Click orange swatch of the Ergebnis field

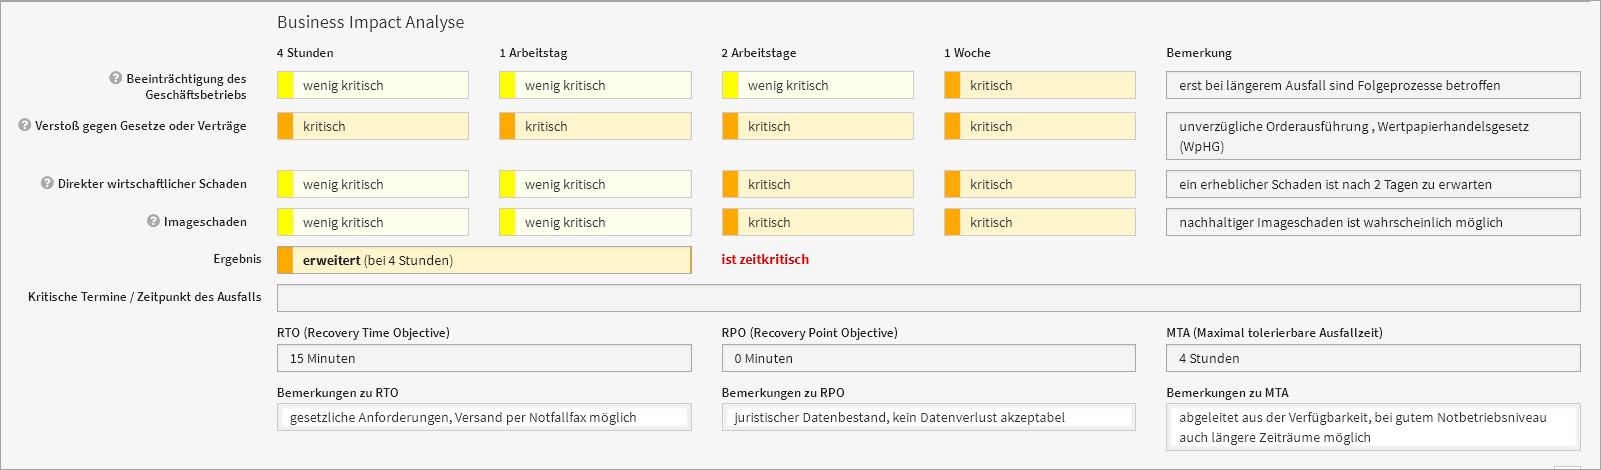[x=285, y=261]
